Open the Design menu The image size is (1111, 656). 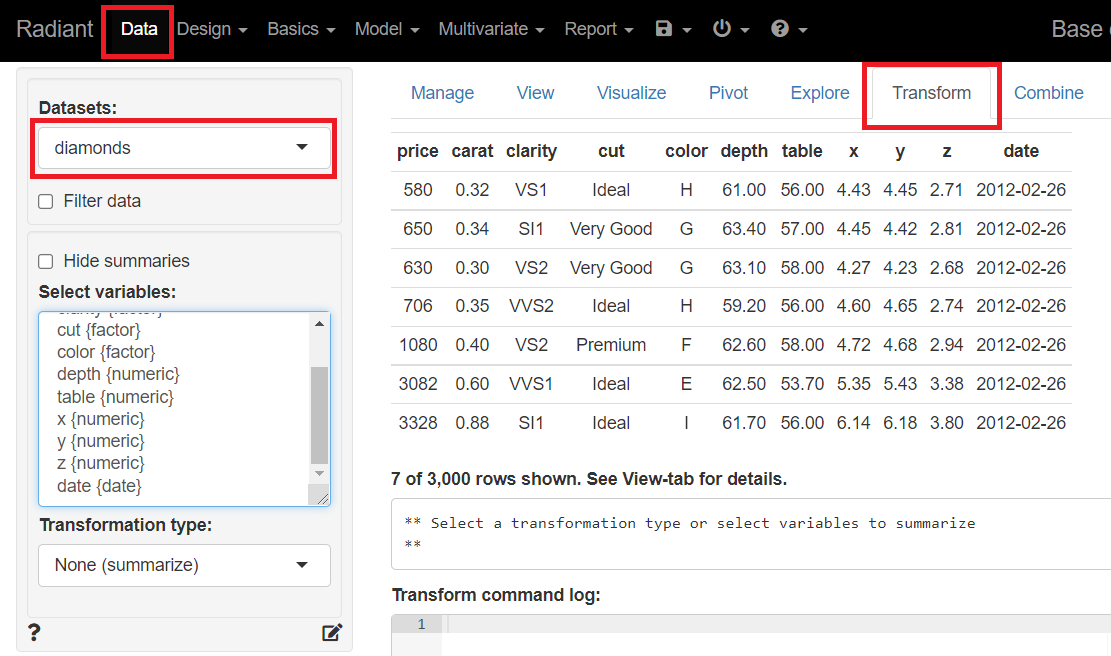coord(211,29)
